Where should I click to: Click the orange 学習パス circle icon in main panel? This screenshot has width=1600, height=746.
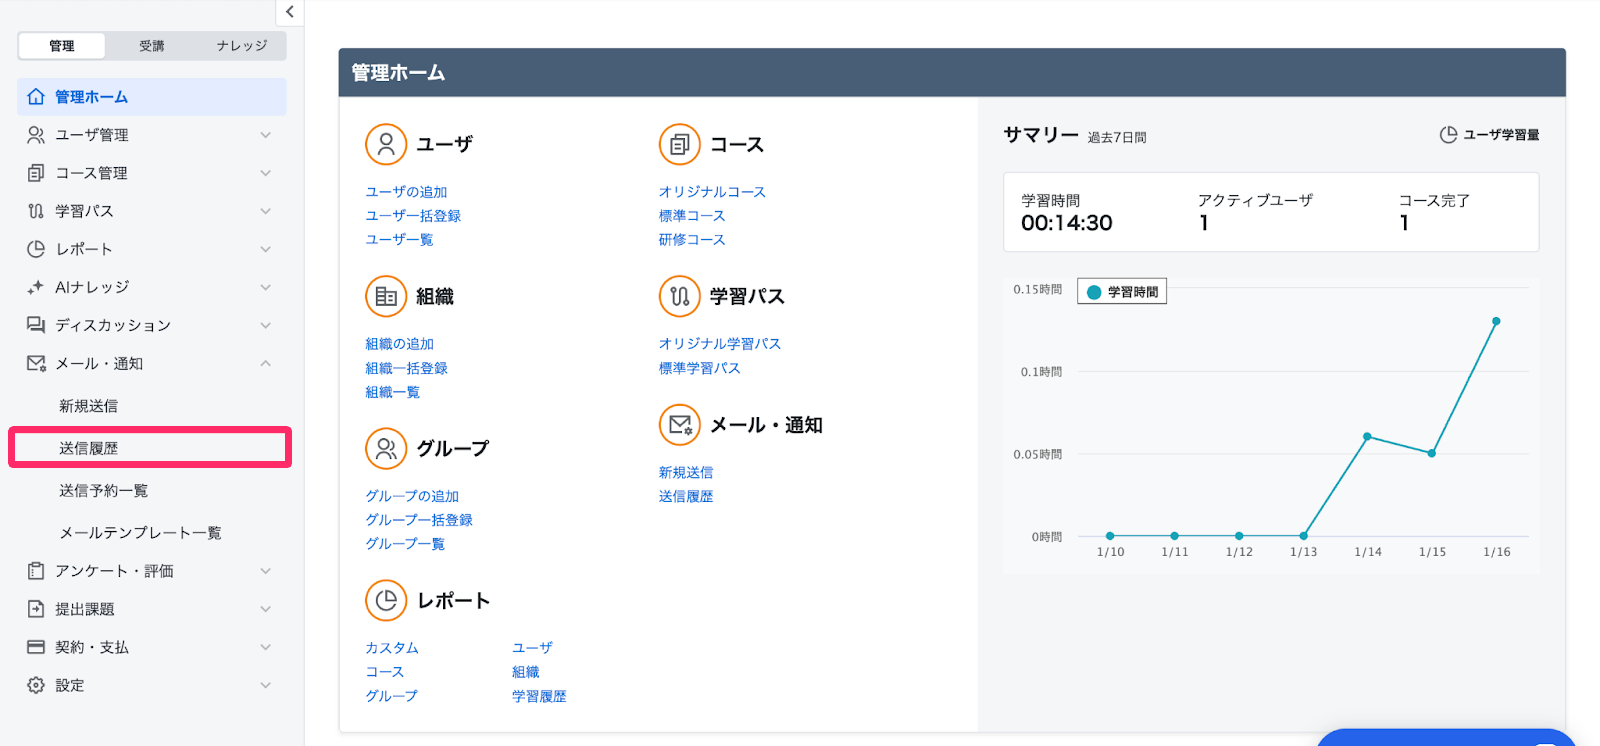pos(680,296)
